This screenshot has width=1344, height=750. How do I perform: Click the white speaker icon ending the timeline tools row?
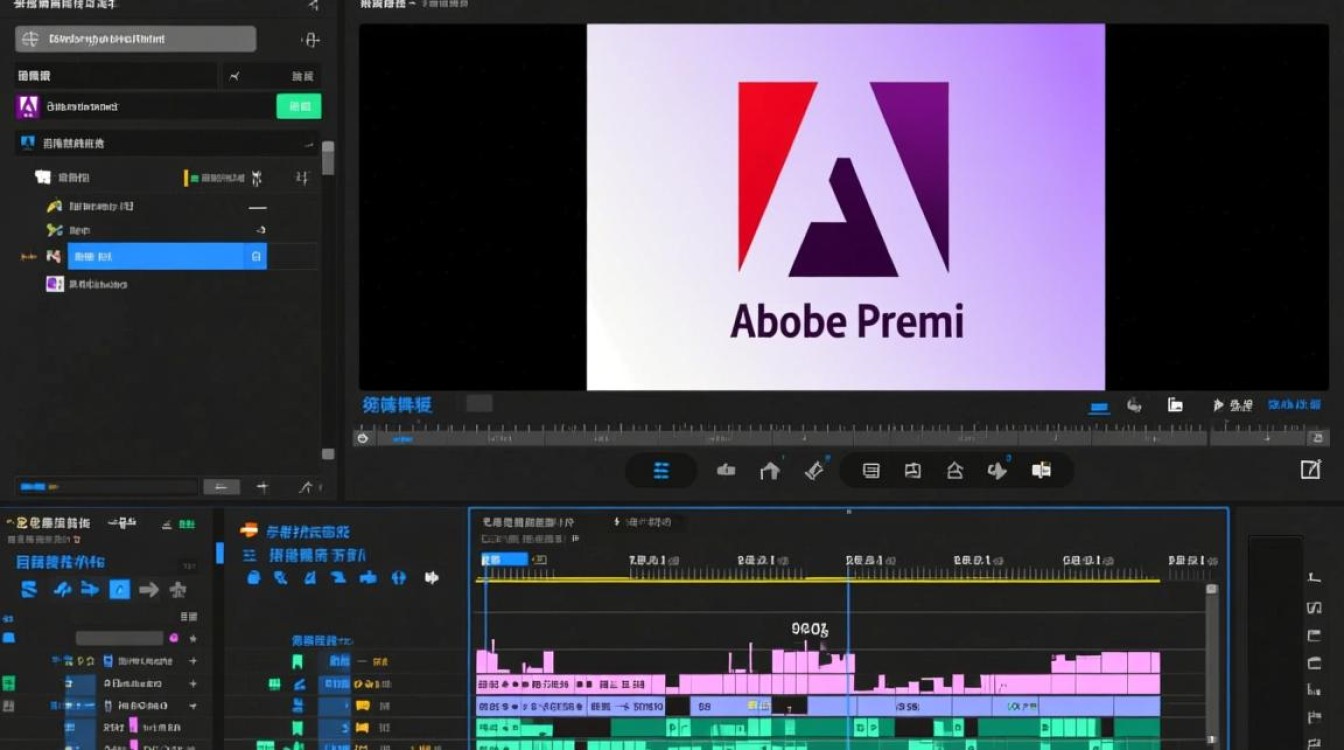click(432, 577)
